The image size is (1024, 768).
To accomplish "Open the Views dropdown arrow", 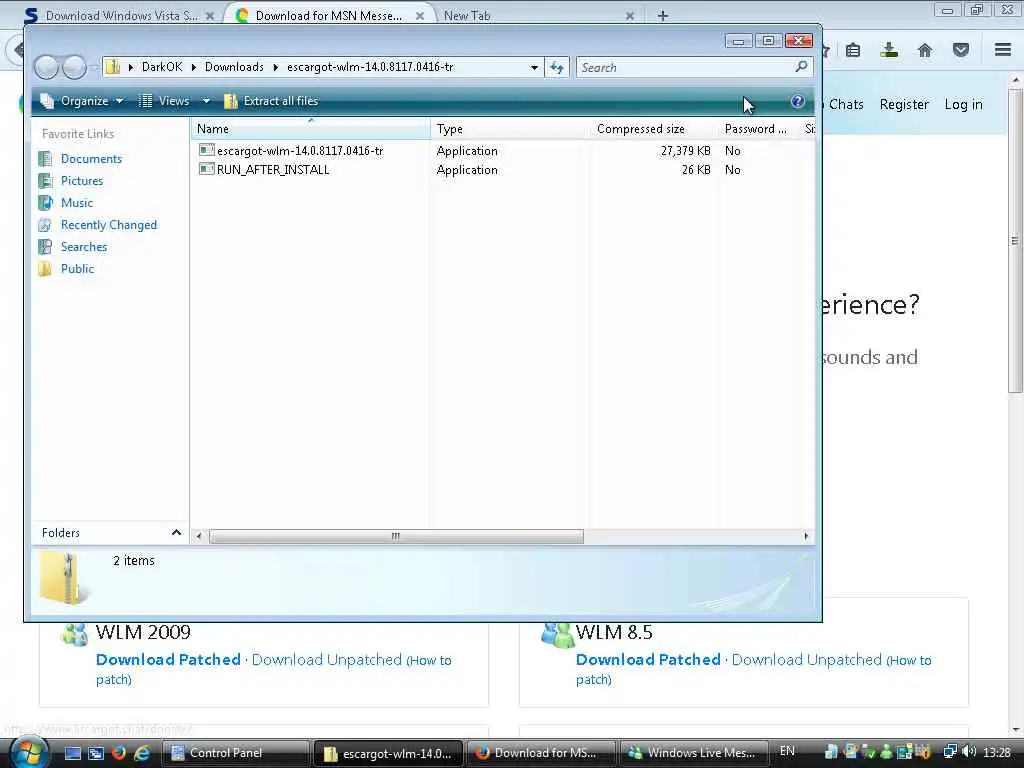I will pyautogui.click(x=206, y=101).
